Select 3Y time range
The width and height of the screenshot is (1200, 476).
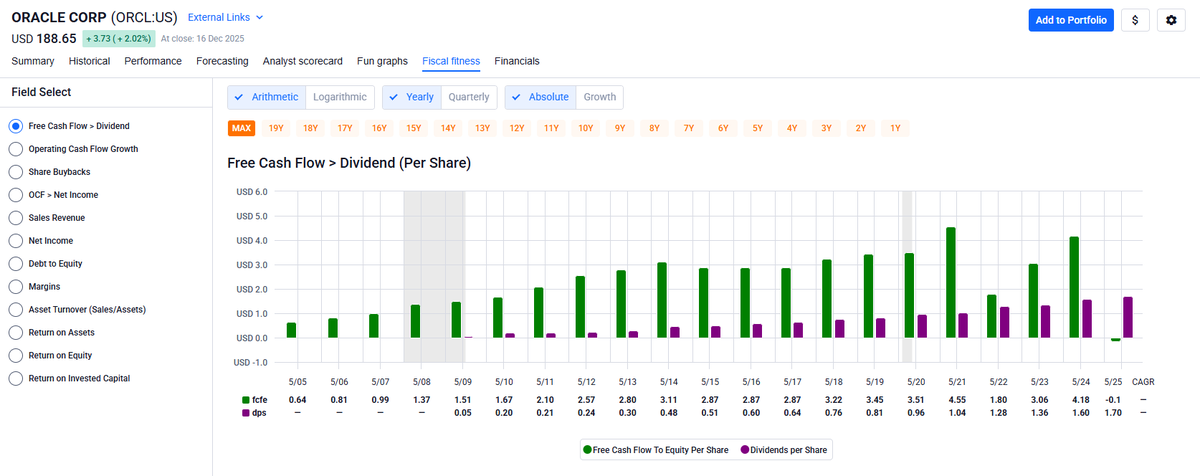(826, 128)
